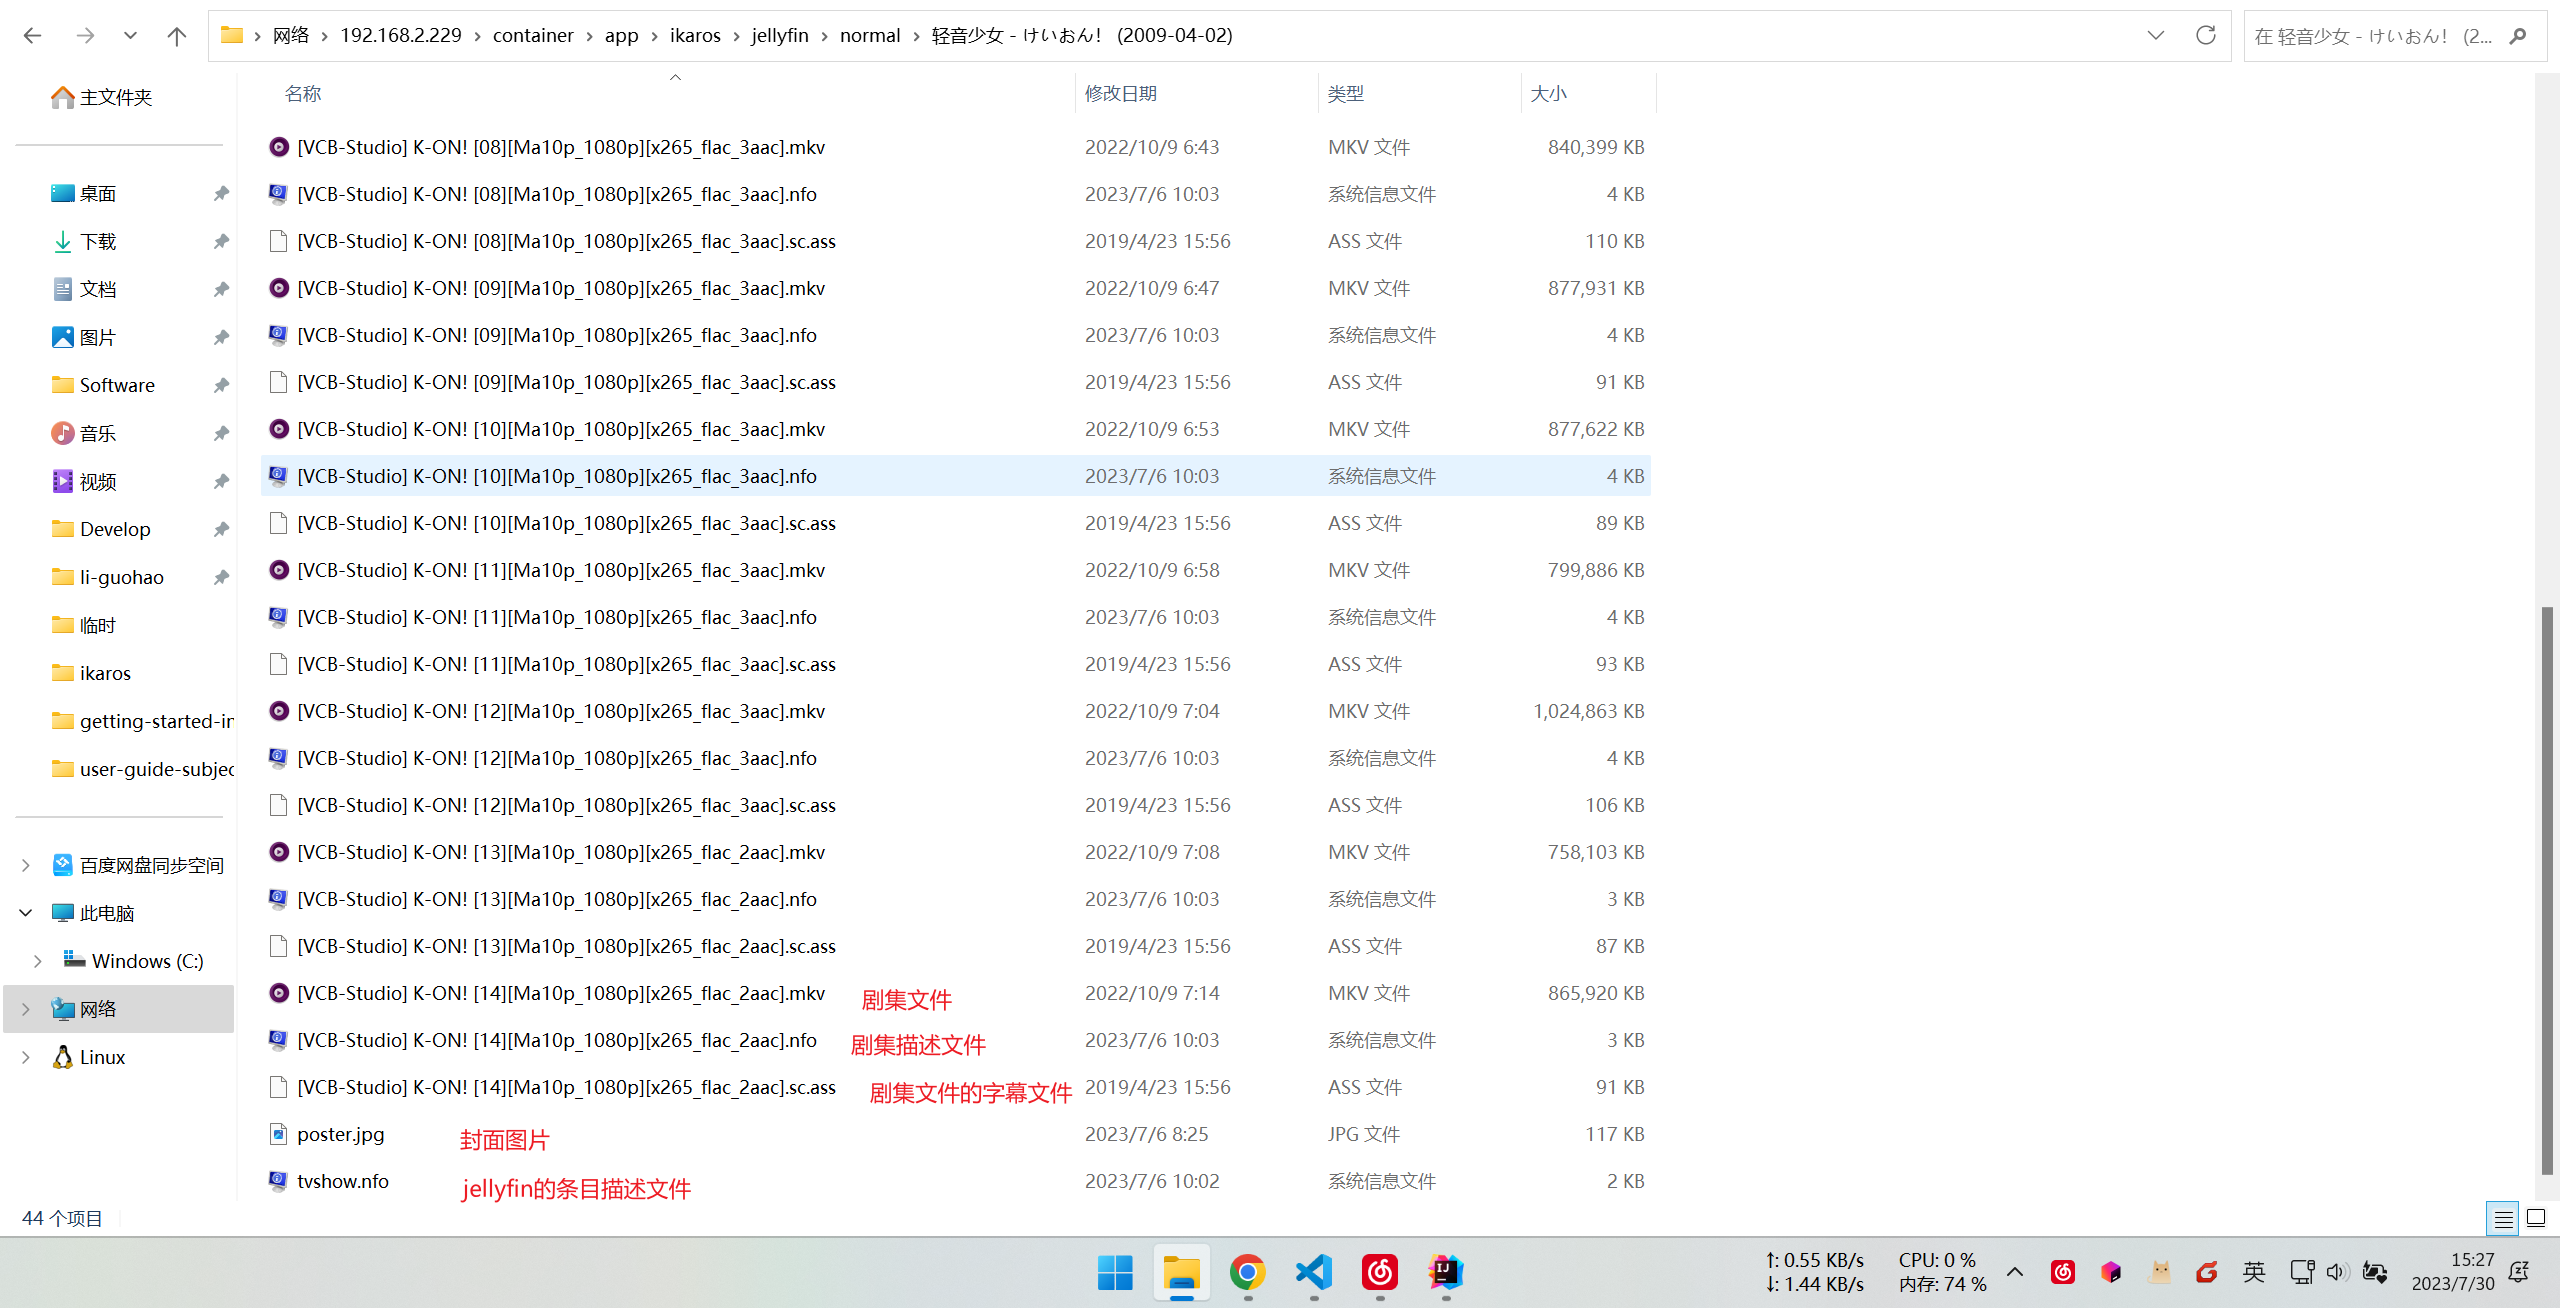Sort by the 大小 column header
This screenshot has height=1308, width=2560.
click(1549, 93)
